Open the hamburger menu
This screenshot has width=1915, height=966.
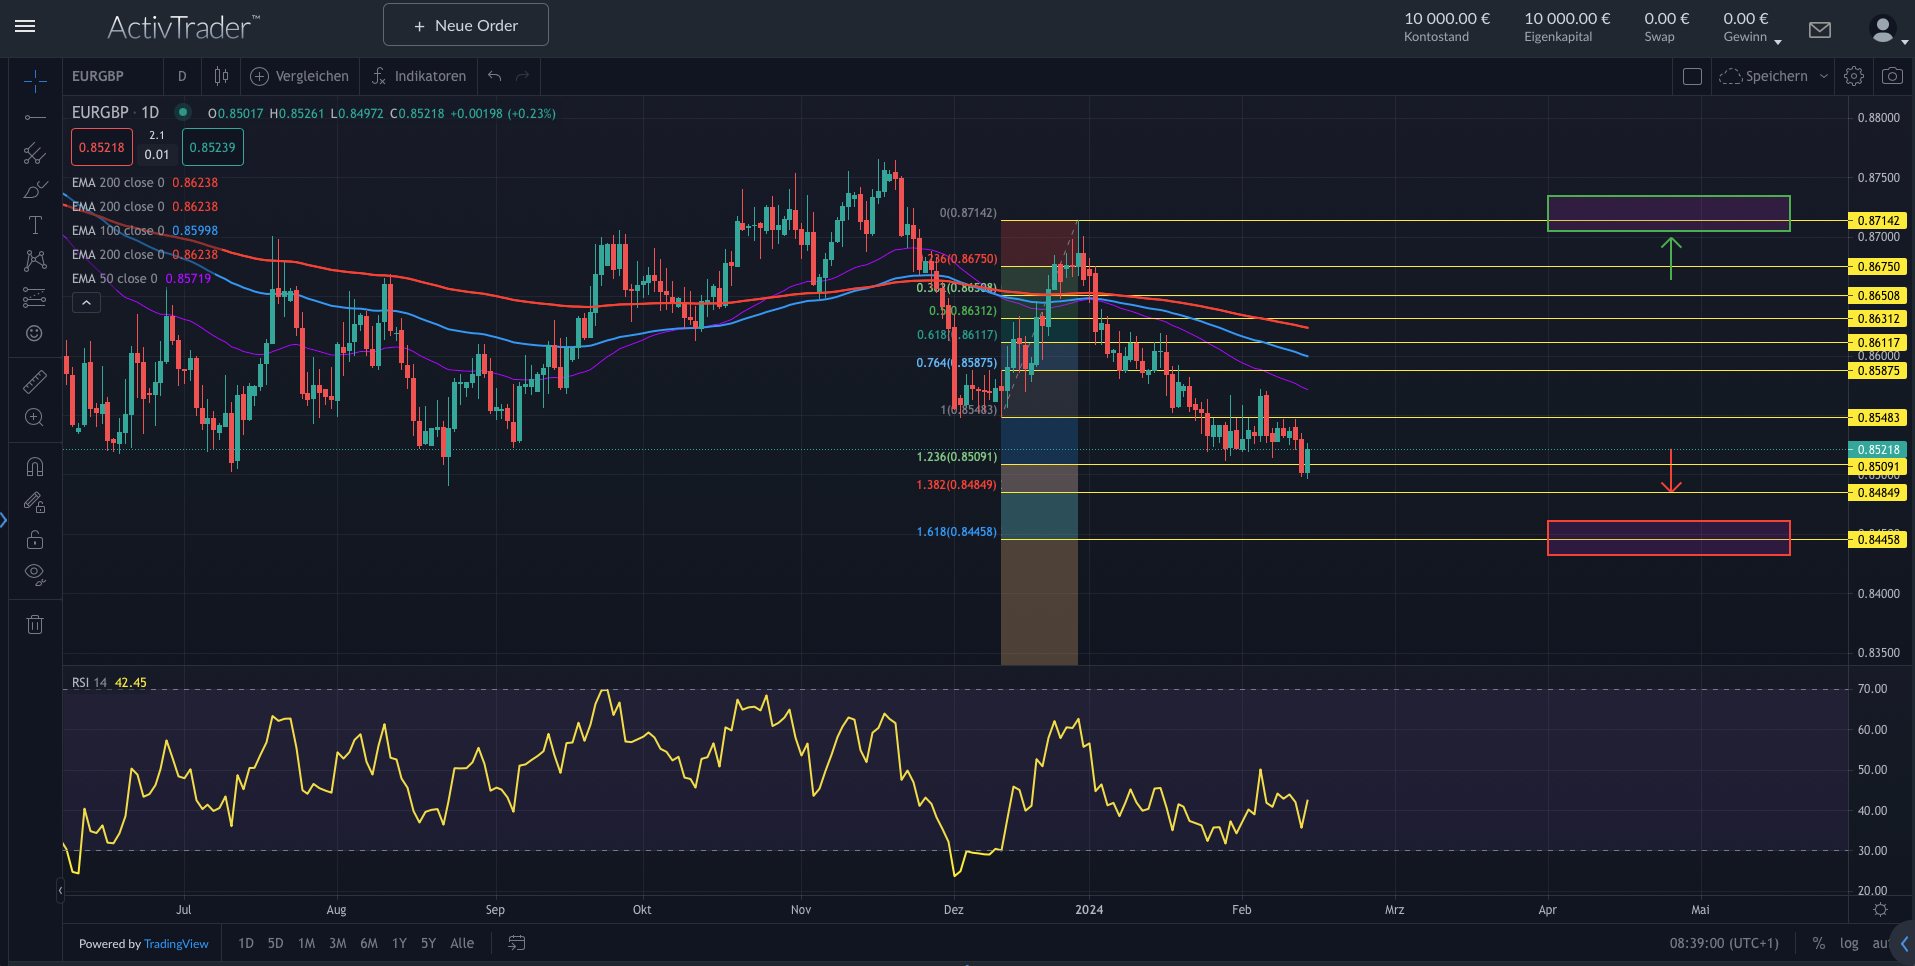[x=25, y=27]
